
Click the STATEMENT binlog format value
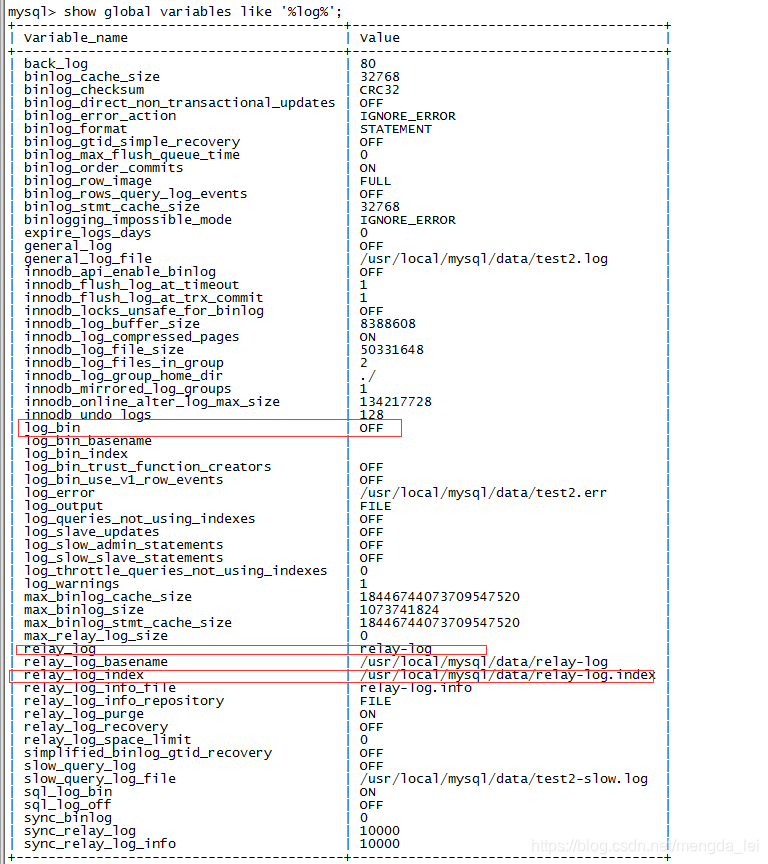coord(396,129)
